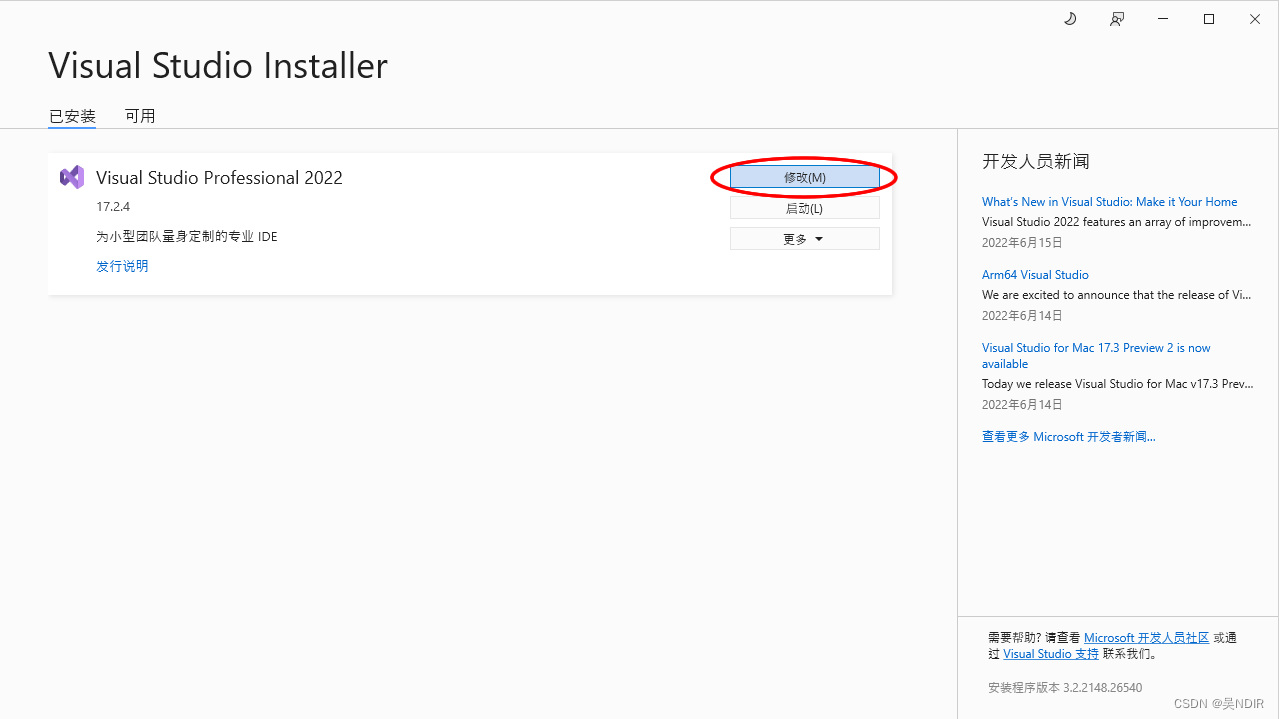Click the Visual Studio Installer title text
Viewport: 1279px width, 719px height.
218,66
